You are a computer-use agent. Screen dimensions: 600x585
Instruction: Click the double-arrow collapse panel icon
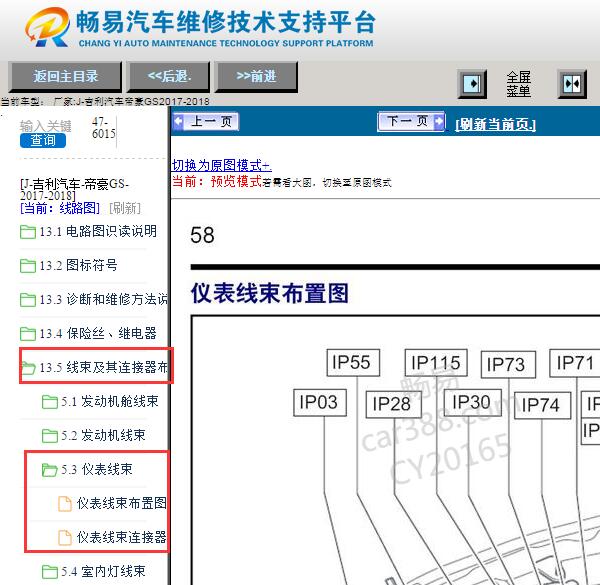[x=572, y=83]
